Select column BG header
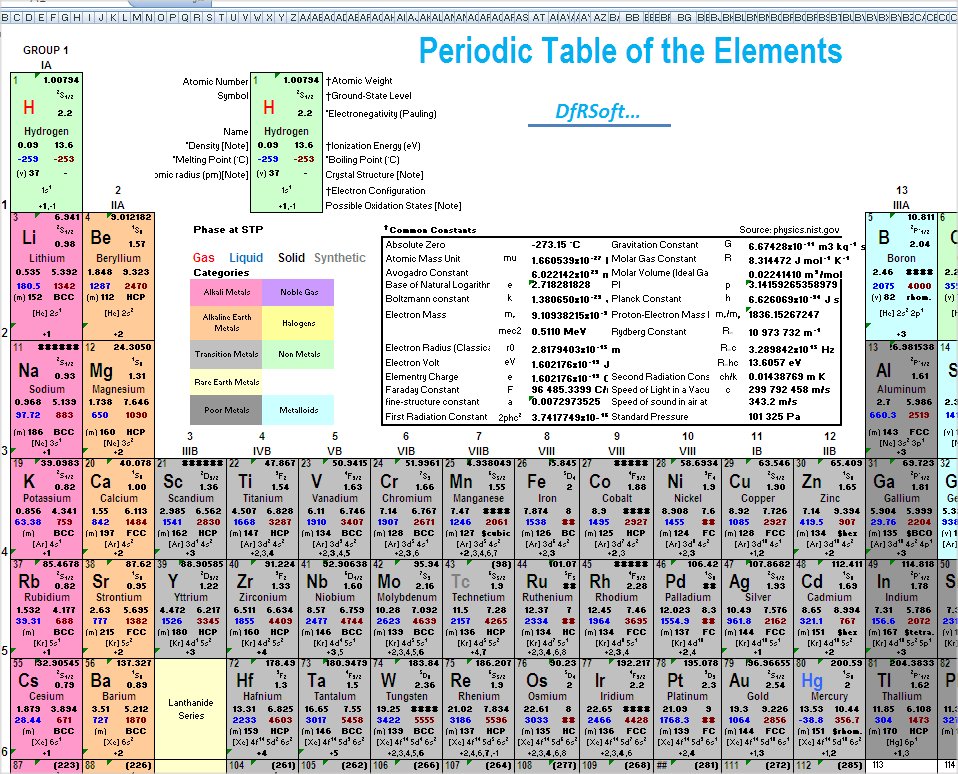 point(684,18)
